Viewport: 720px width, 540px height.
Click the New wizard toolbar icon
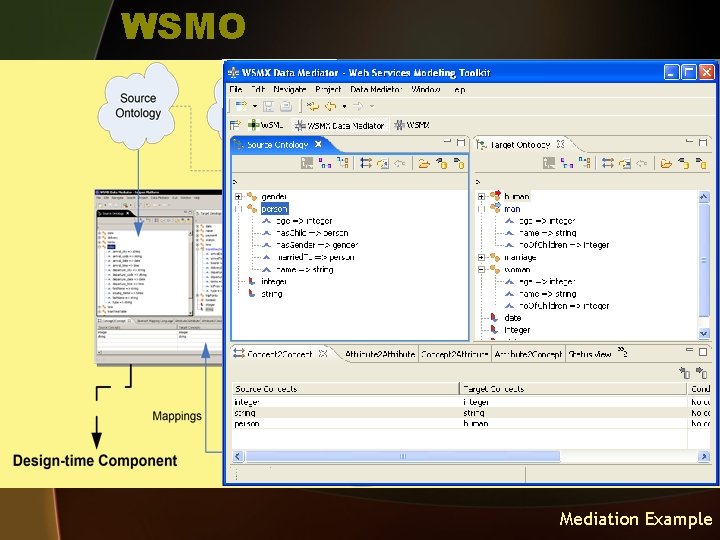coord(241,106)
